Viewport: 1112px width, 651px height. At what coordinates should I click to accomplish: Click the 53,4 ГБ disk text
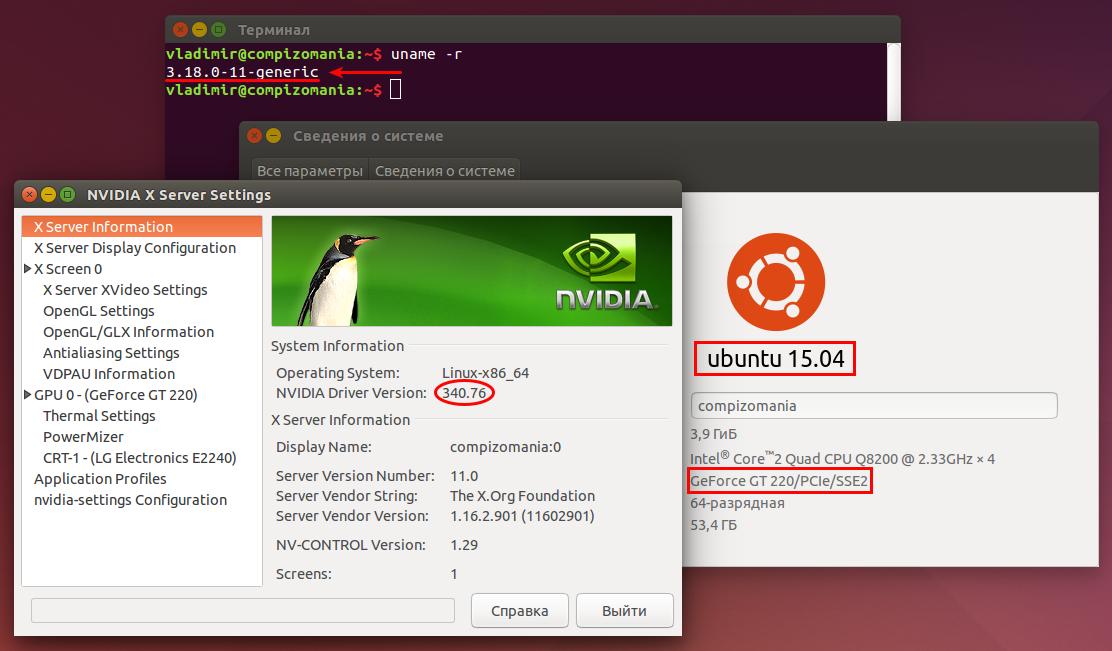tap(713, 525)
